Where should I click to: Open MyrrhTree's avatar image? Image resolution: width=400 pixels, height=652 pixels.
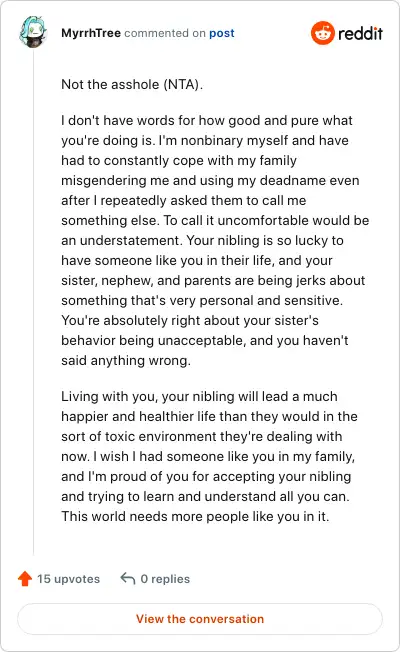pyautogui.click(x=33, y=32)
